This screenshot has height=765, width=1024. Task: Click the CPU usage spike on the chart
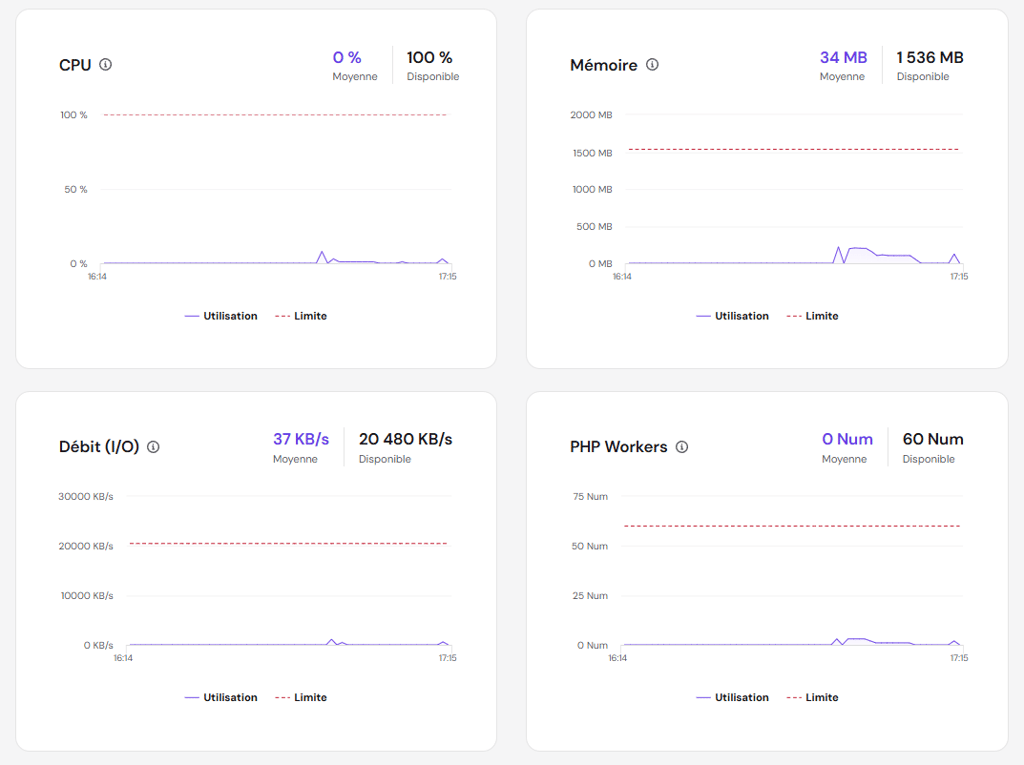point(321,253)
